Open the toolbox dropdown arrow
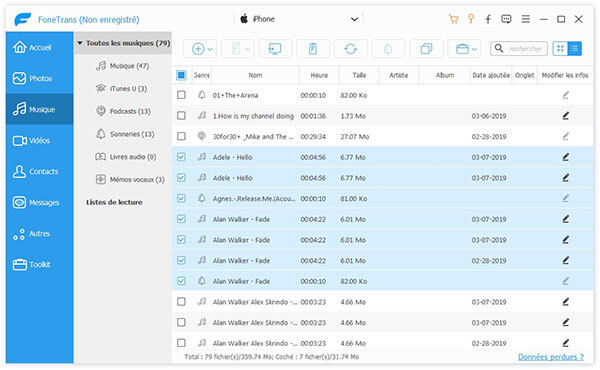Screen dimensions: 600x370 [474, 49]
